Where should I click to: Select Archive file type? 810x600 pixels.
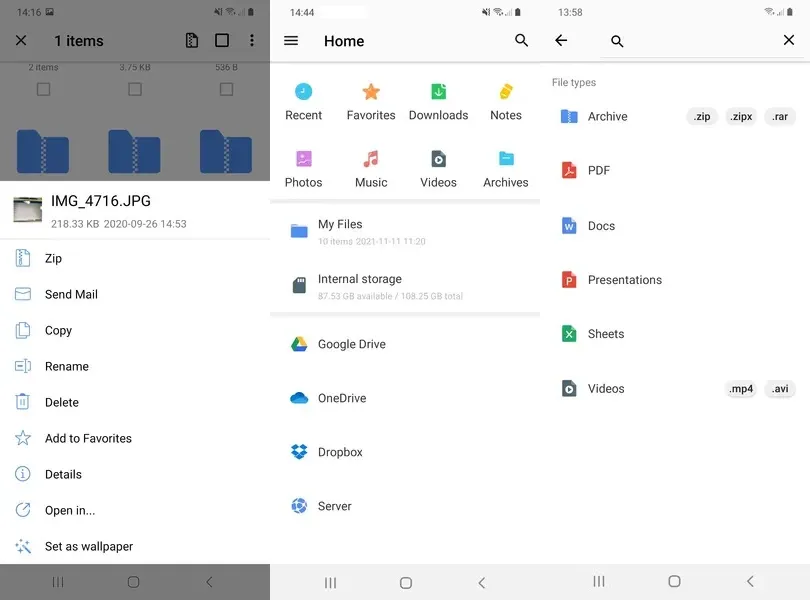click(x=594, y=116)
